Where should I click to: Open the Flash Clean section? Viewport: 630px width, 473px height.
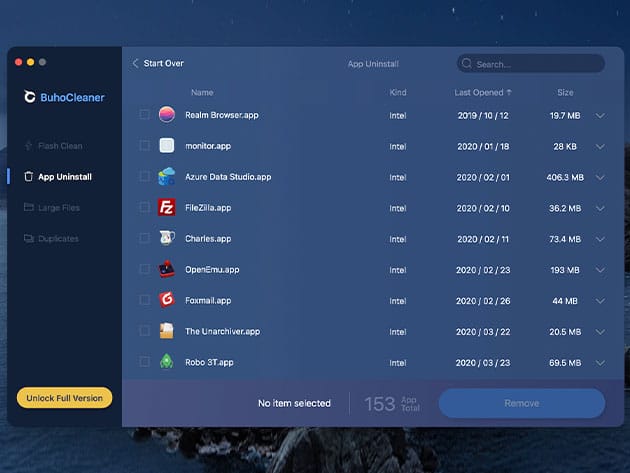coord(59,146)
